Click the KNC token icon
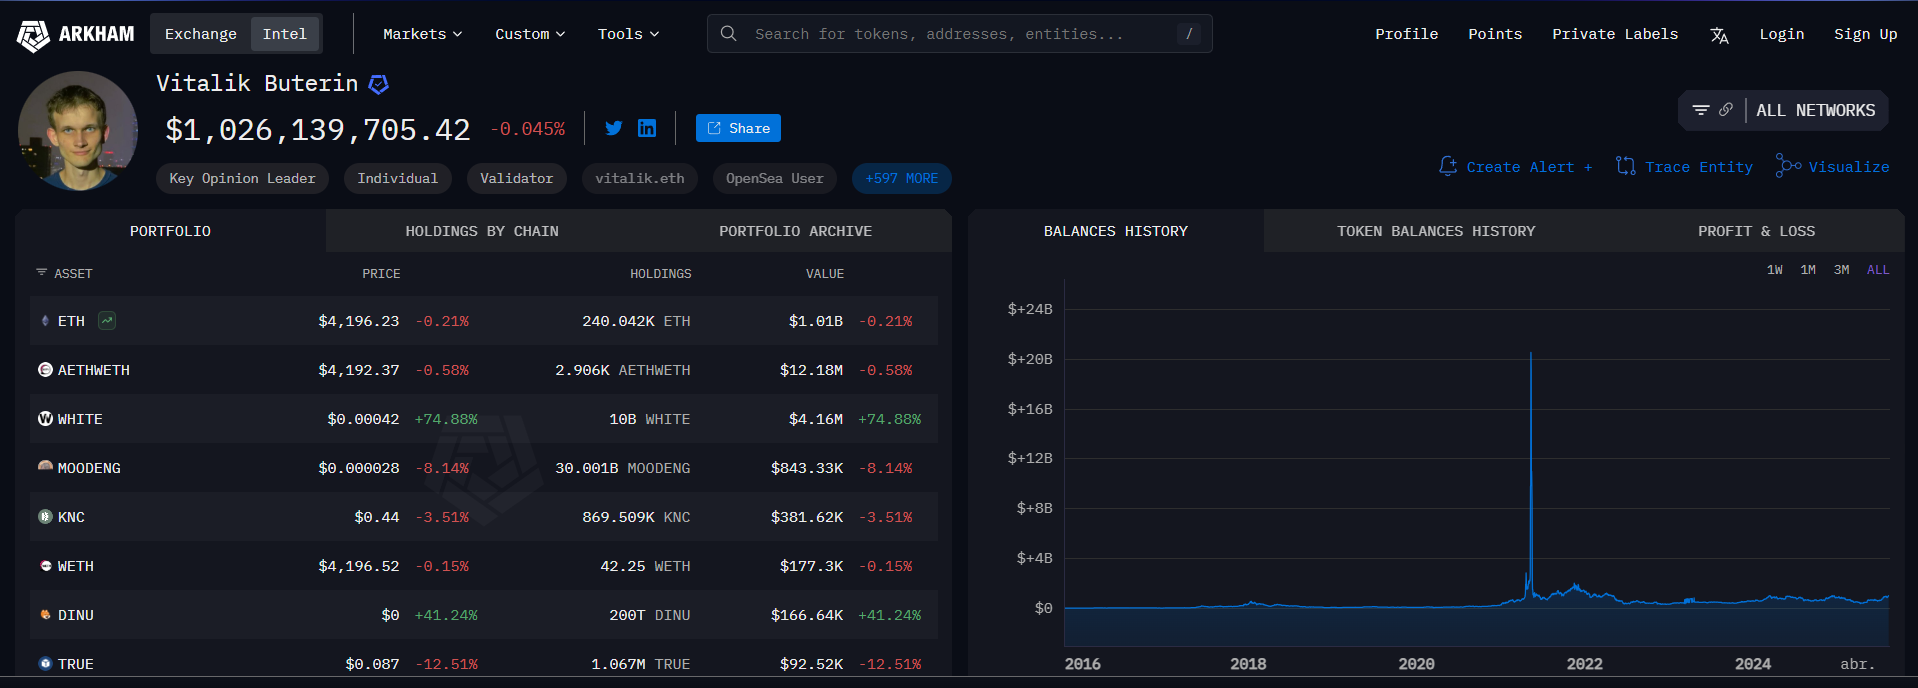 [45, 517]
